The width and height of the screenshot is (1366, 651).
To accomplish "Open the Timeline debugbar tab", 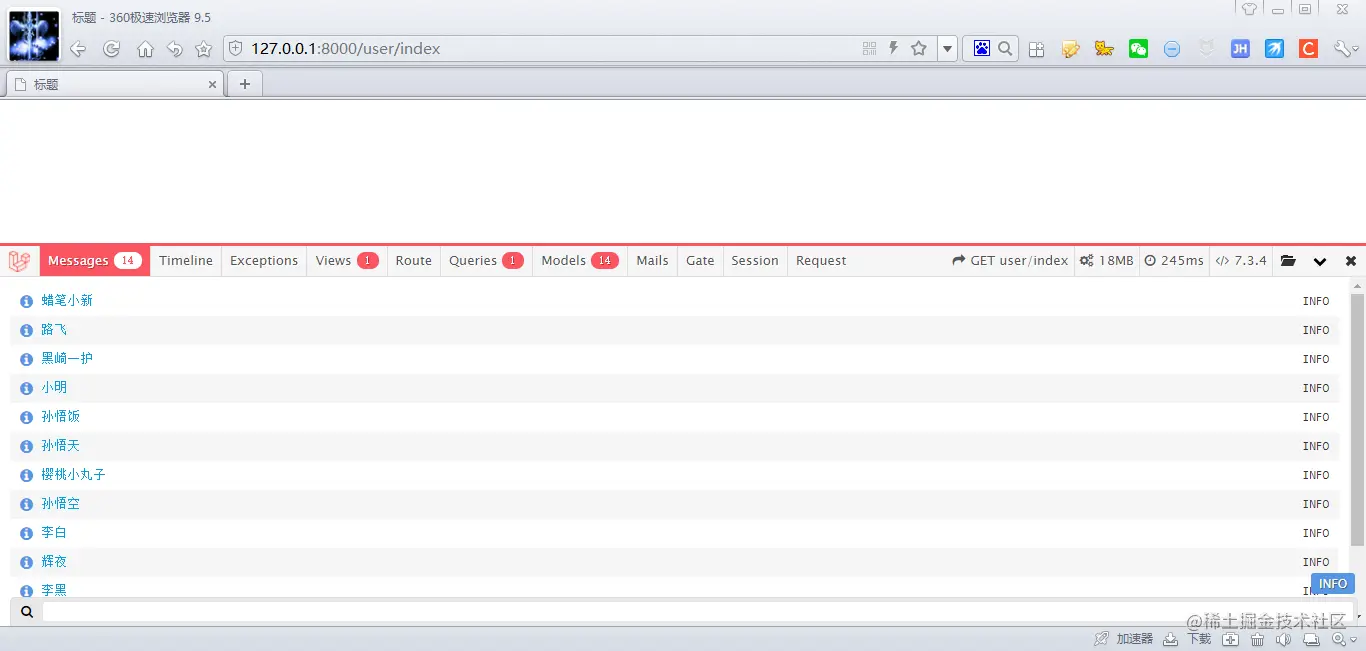I will pos(186,261).
